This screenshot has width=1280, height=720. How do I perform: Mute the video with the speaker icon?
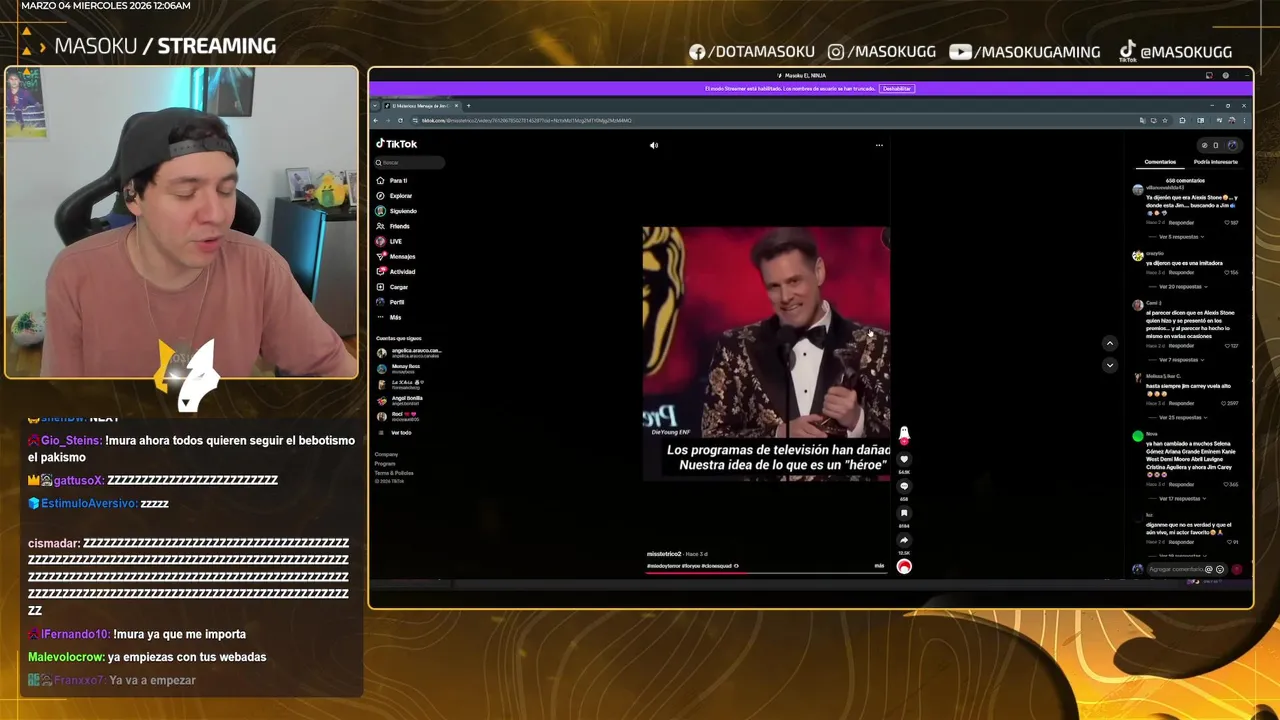(654, 145)
